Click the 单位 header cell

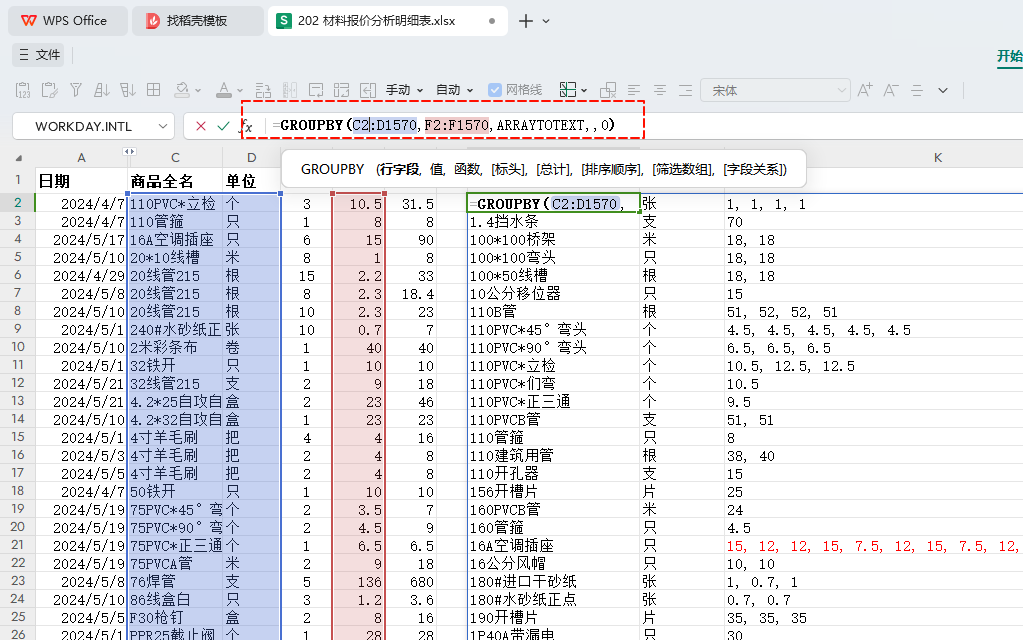pos(252,181)
